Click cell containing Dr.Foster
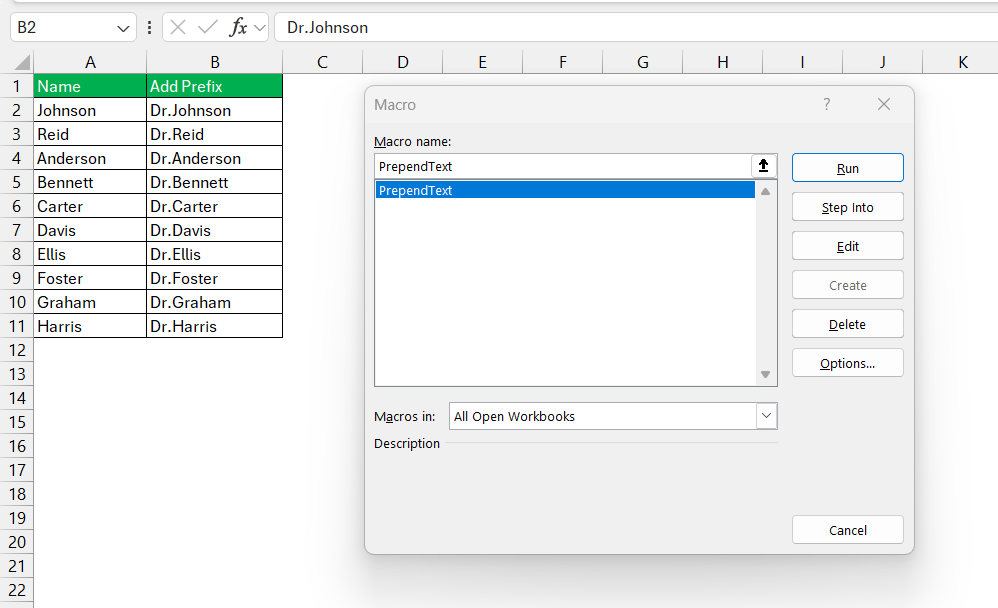 pyautogui.click(x=214, y=278)
